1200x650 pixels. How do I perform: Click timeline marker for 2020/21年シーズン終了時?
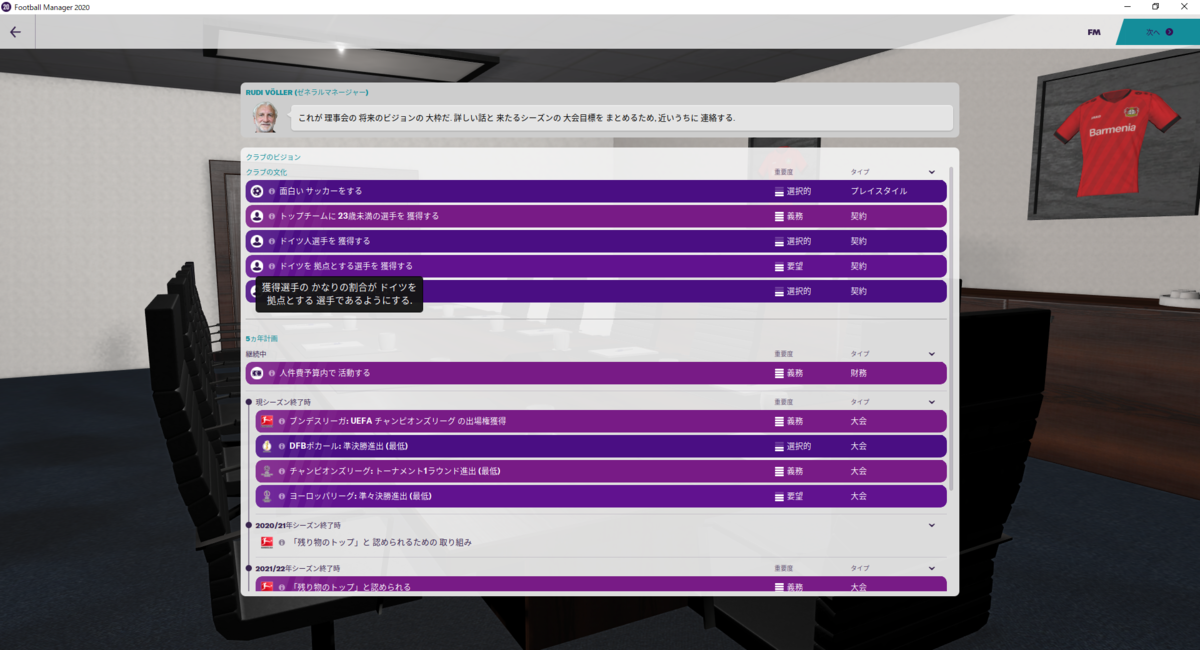pyautogui.click(x=249, y=525)
